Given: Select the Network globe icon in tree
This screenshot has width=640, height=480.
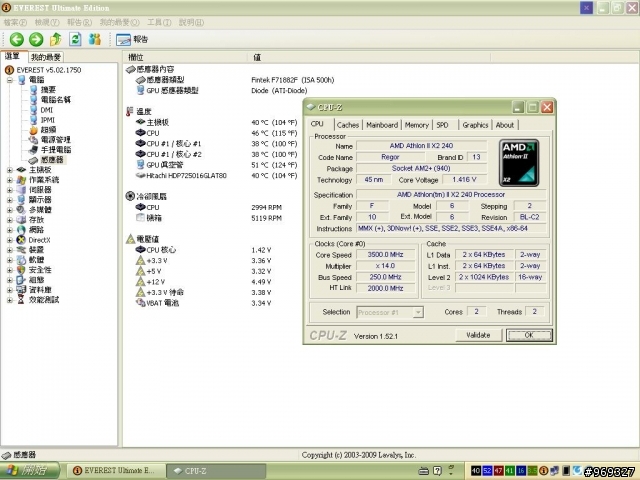Looking at the screenshot, I should tap(21, 230).
